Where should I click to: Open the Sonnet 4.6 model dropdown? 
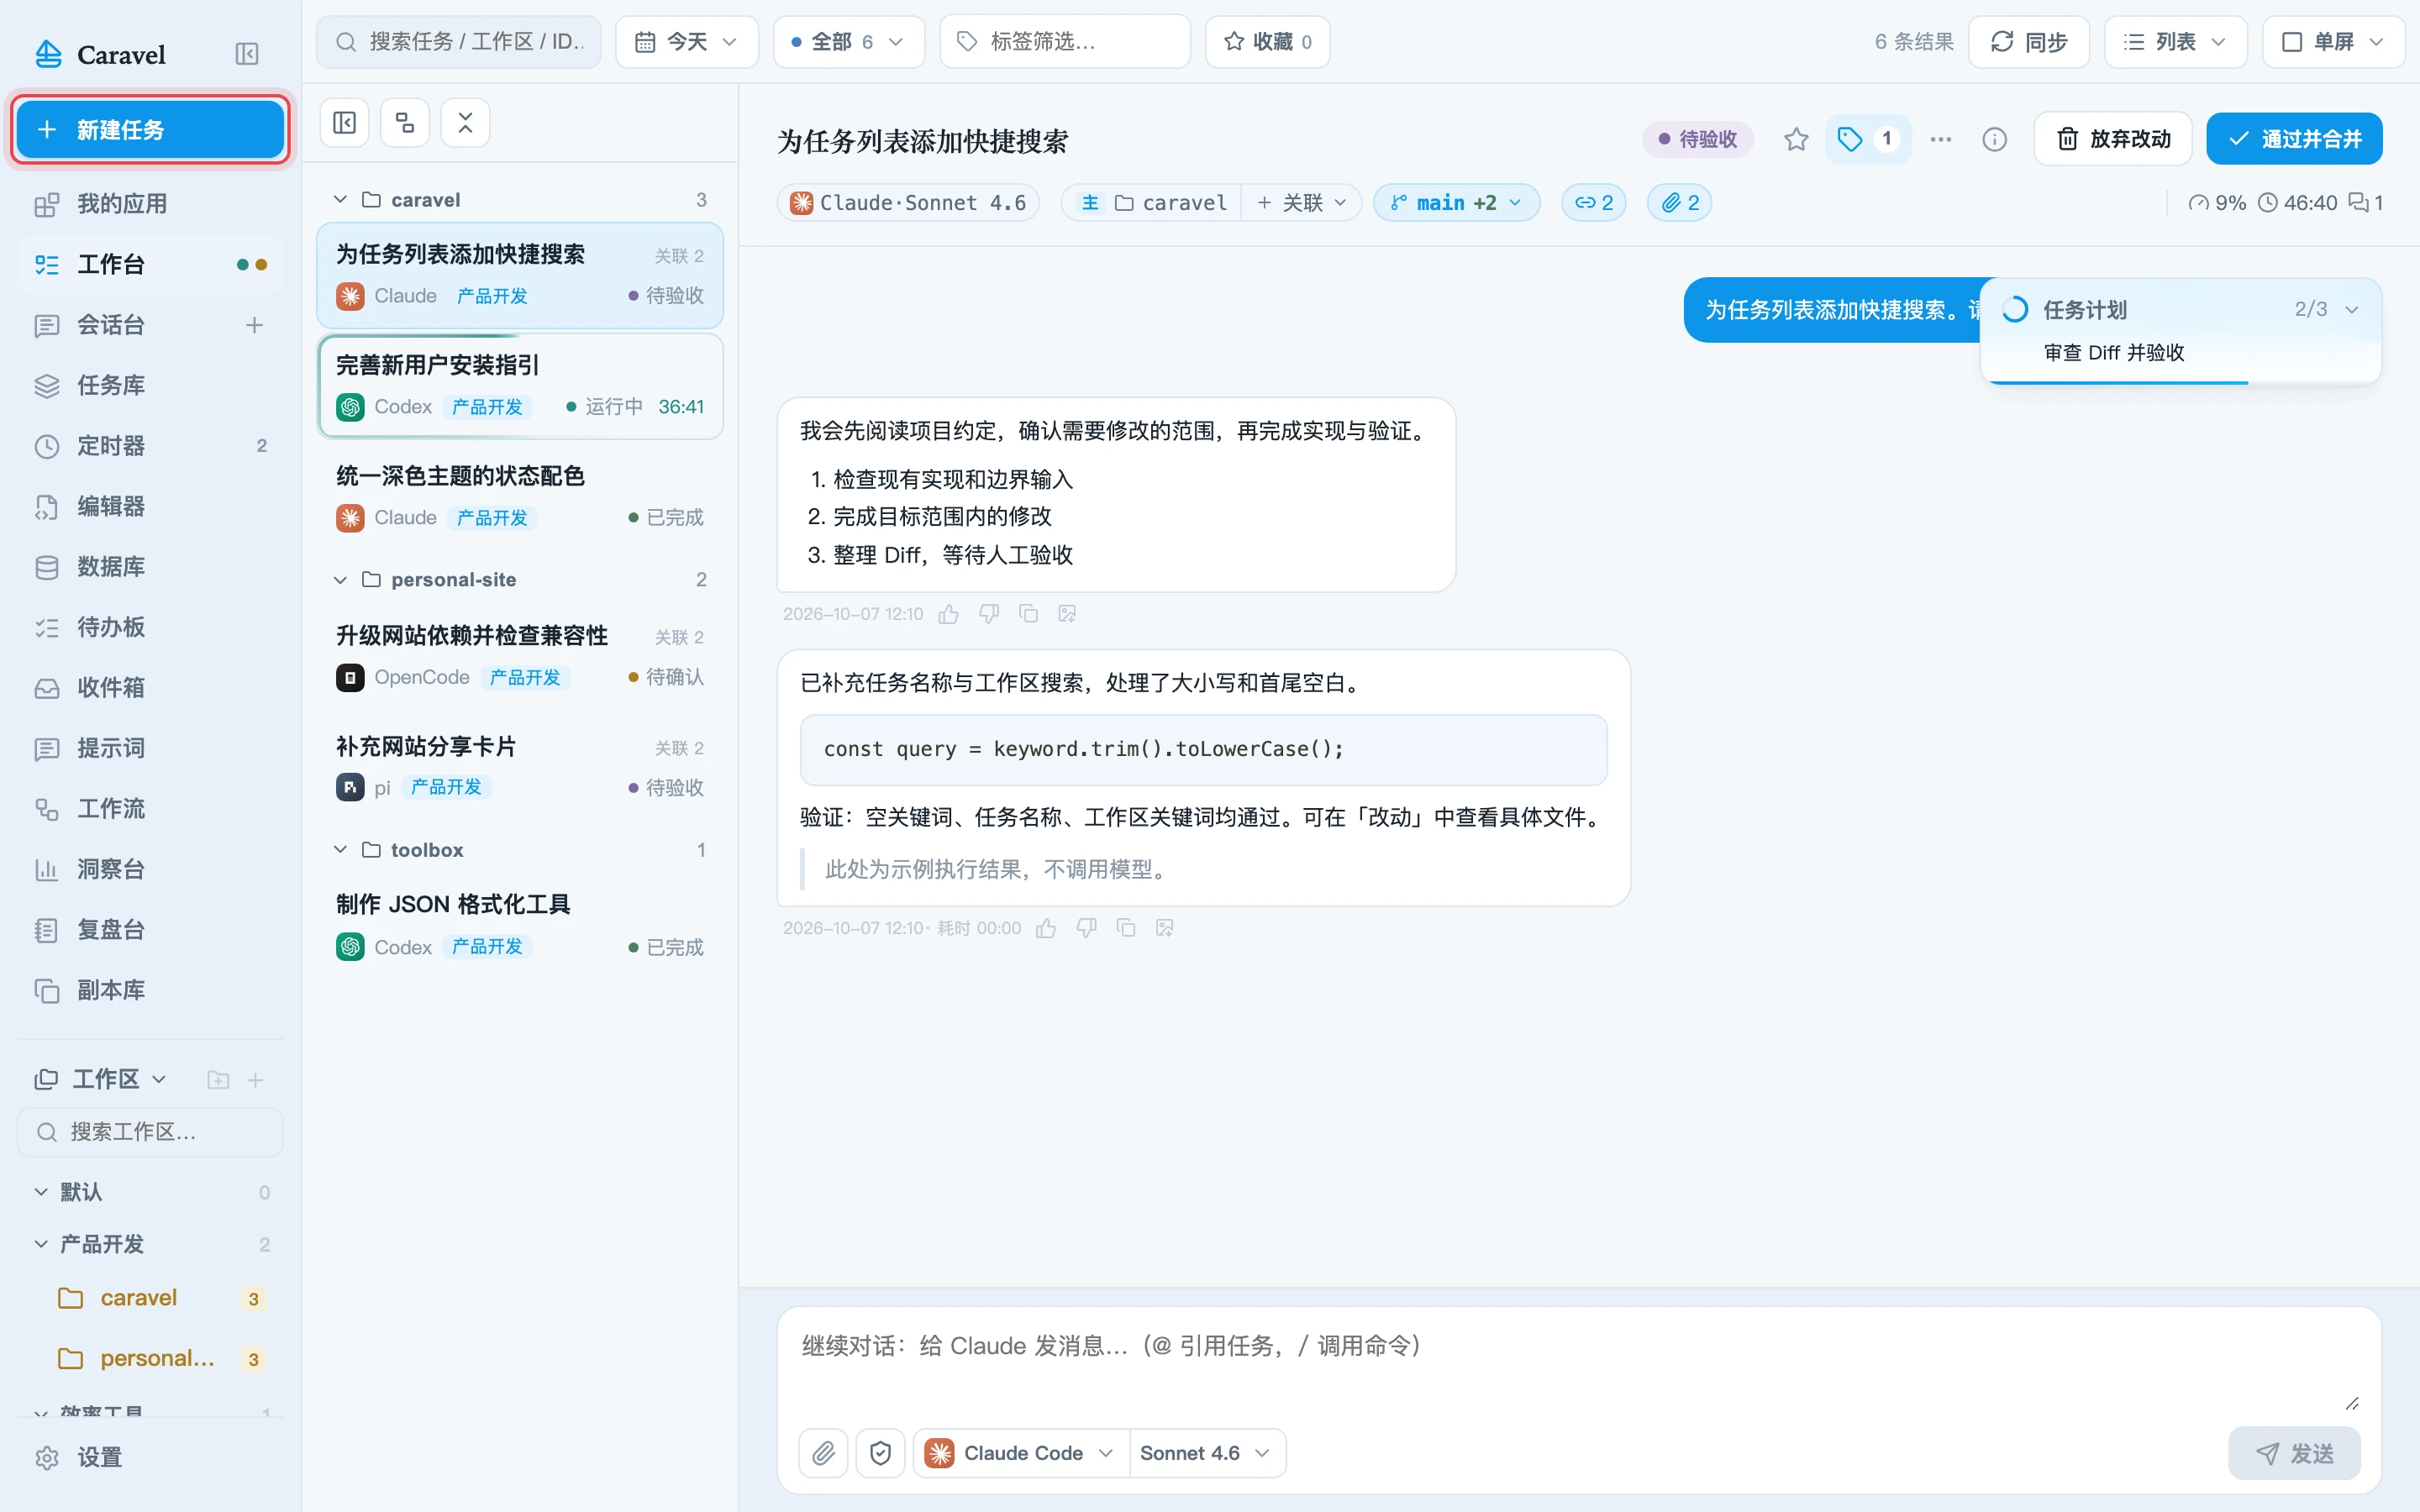point(1205,1453)
